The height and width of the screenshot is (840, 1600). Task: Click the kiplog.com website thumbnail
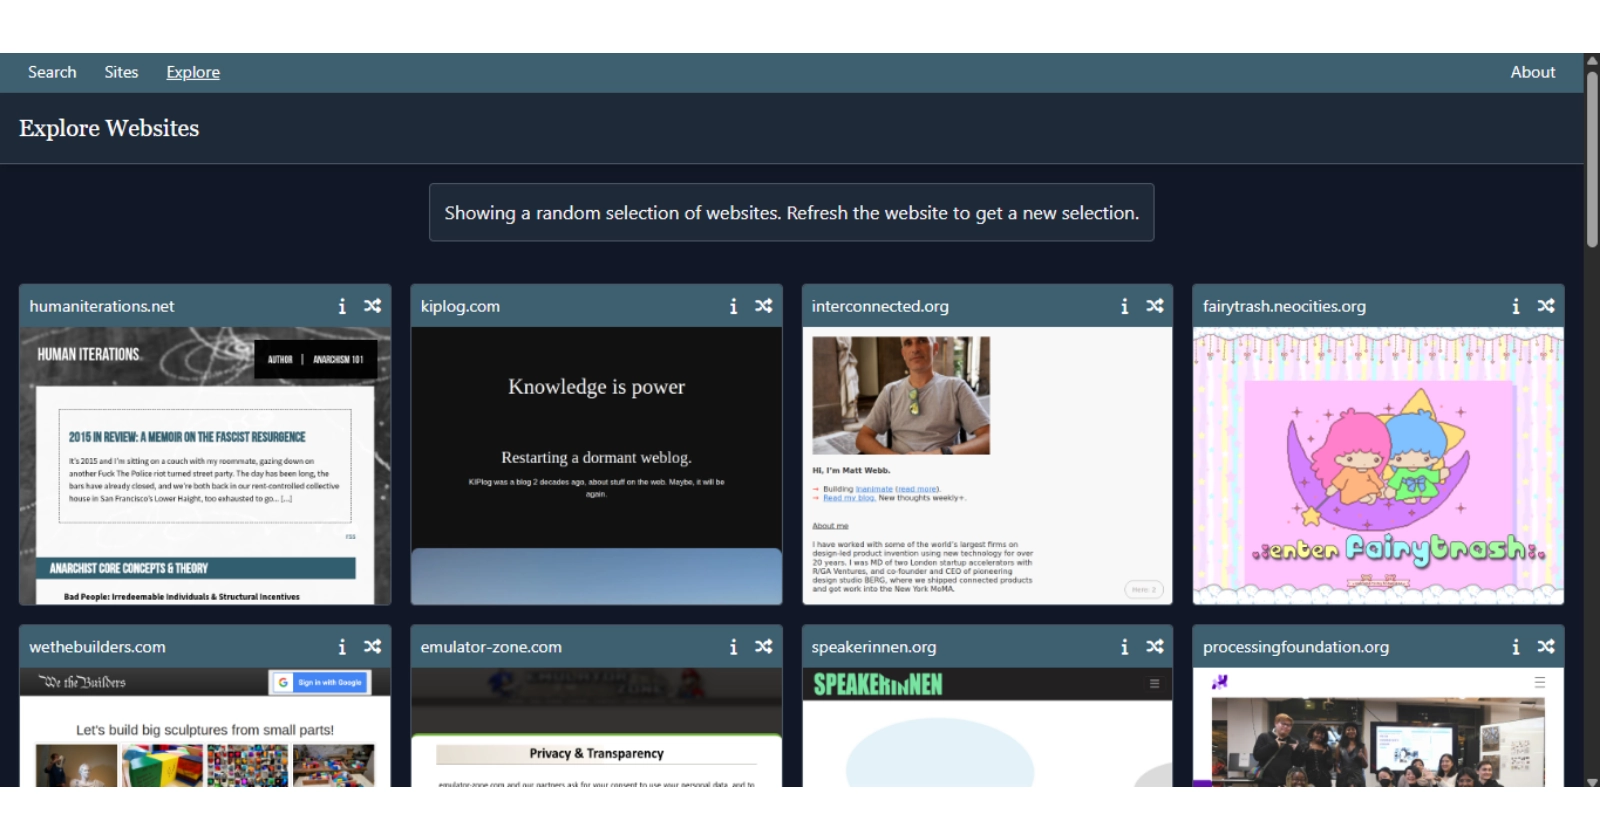[596, 465]
